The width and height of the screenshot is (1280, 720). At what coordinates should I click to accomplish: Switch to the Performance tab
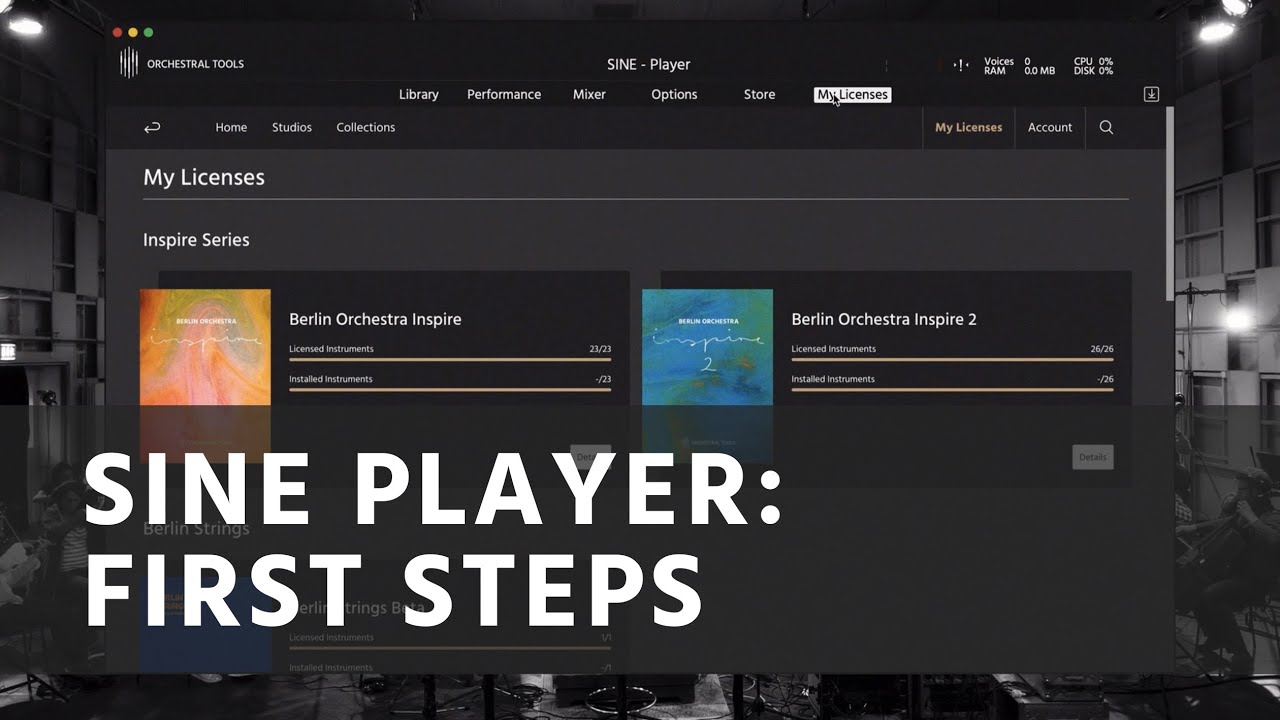point(504,94)
